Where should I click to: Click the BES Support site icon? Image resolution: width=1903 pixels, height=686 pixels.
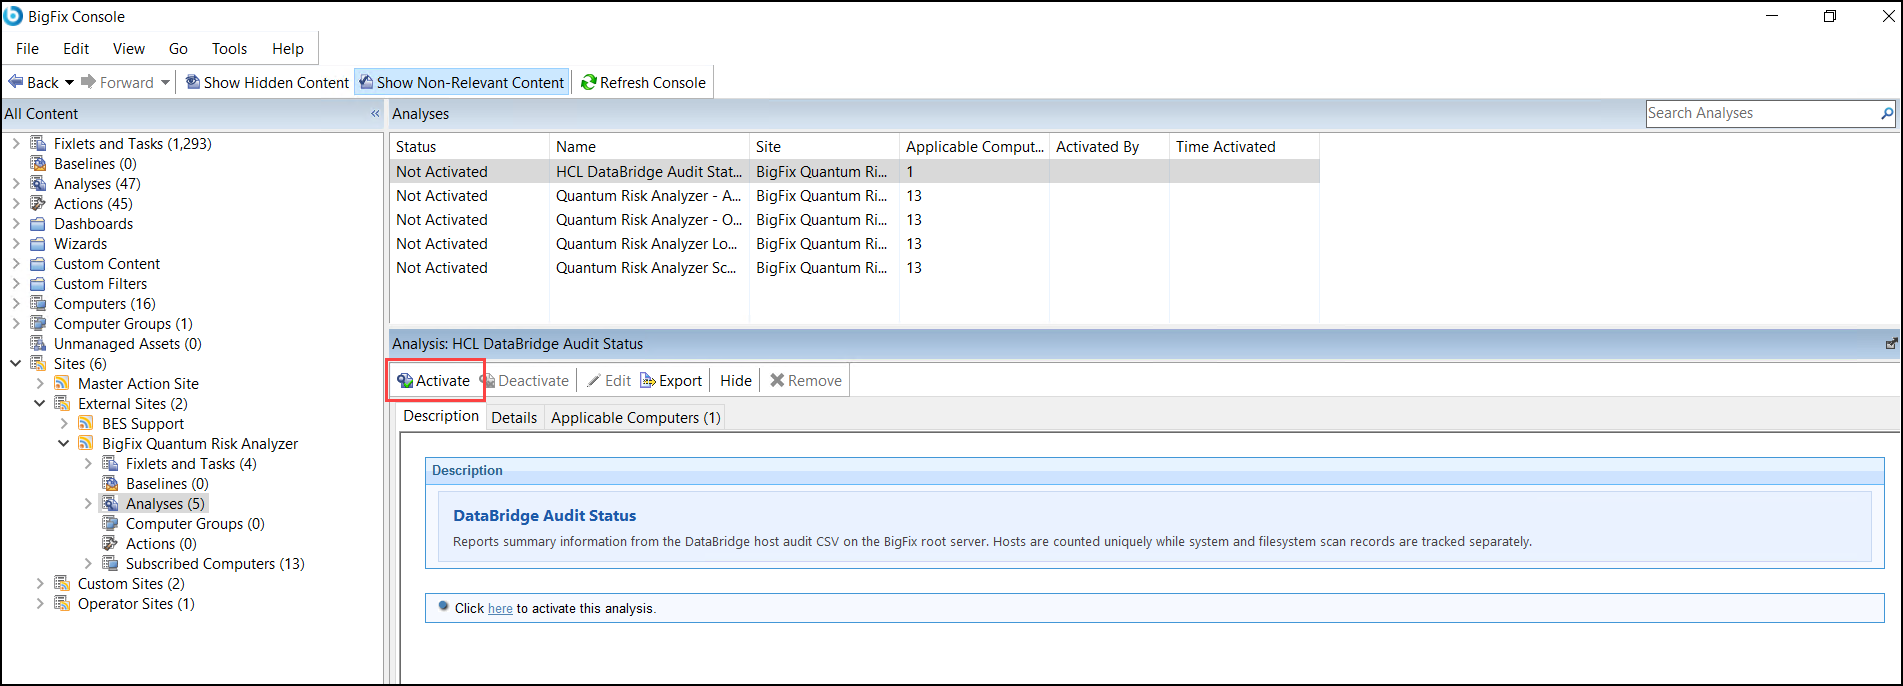pos(86,423)
